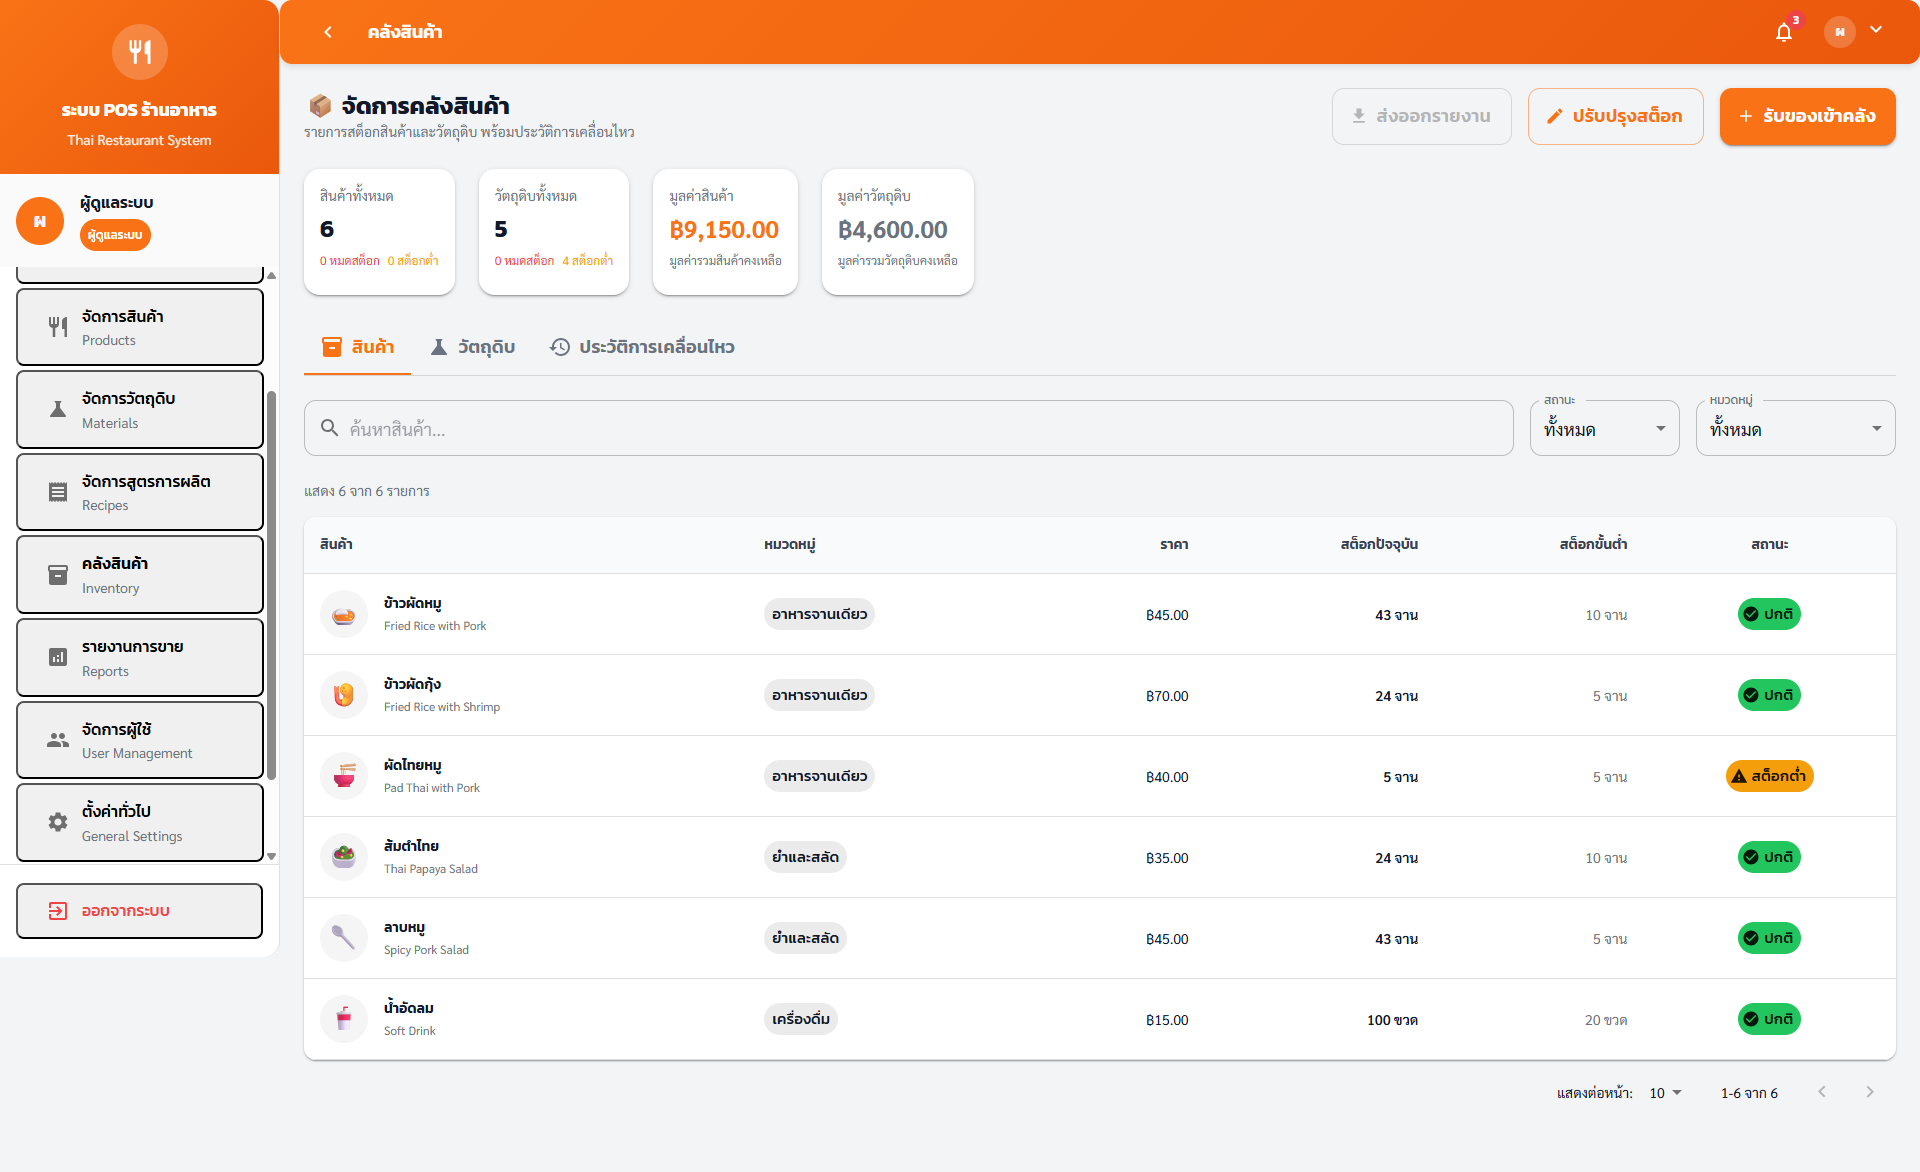Expand user avatar menu chevron

pos(1876,30)
